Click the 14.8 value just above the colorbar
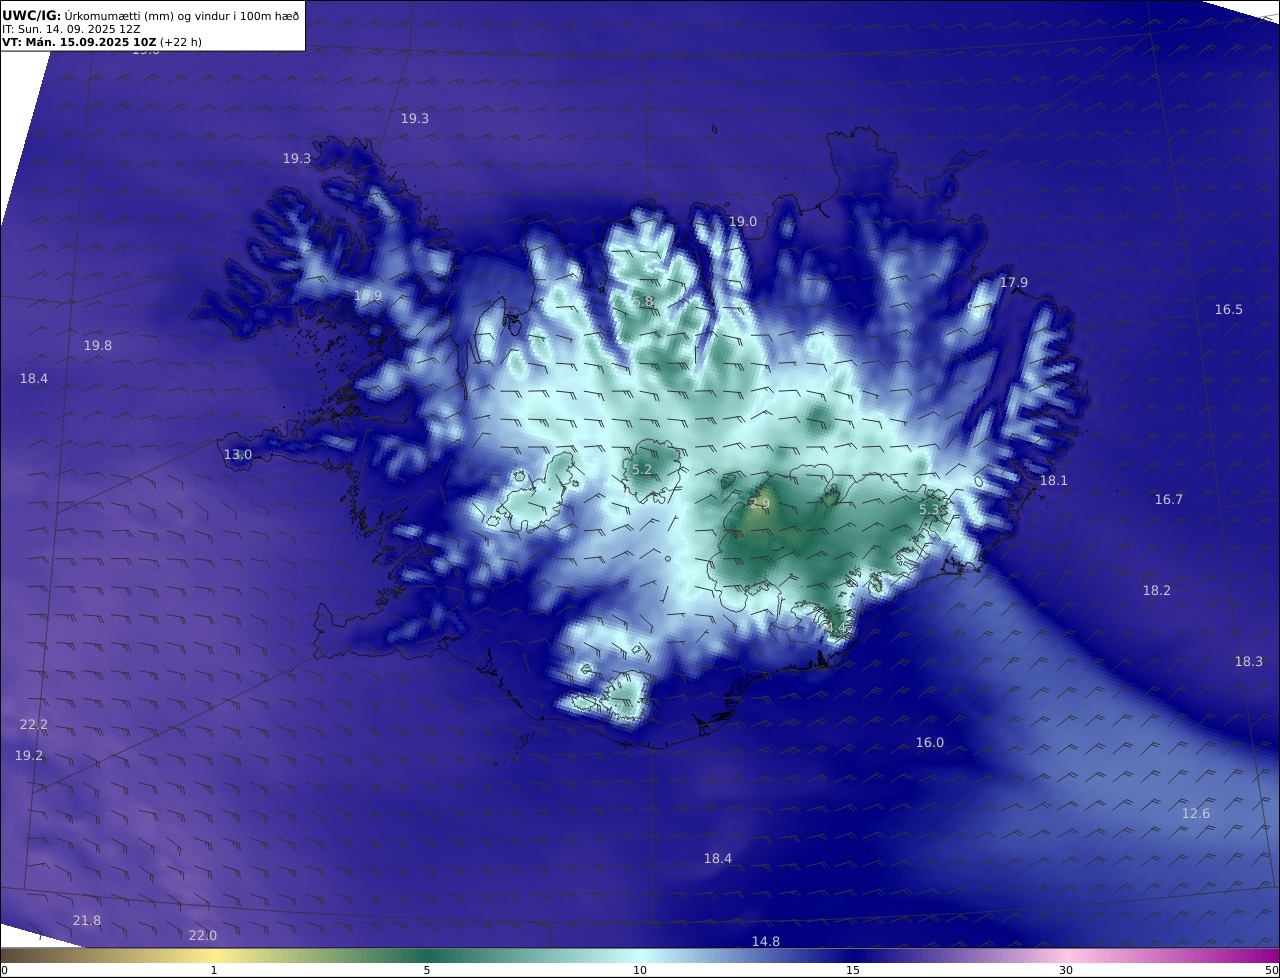The height and width of the screenshot is (978, 1280). click(766, 942)
